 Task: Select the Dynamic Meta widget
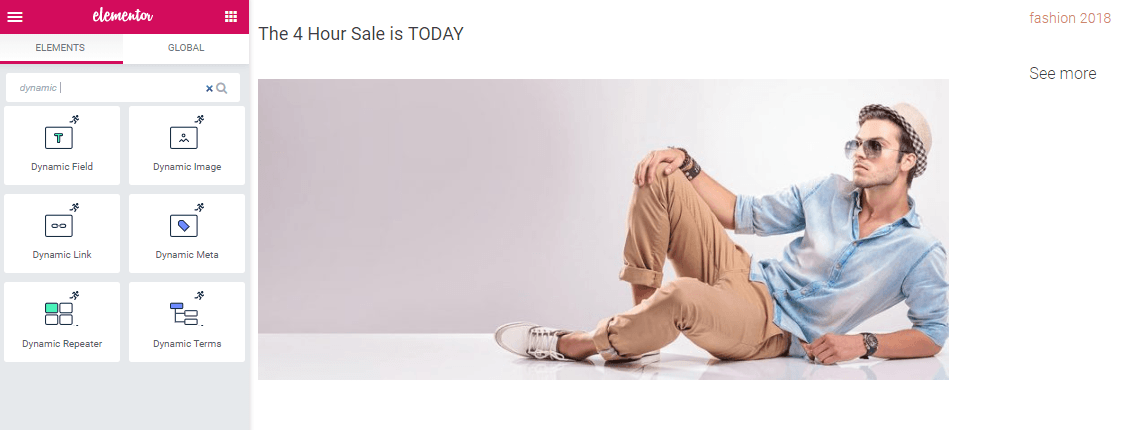click(x=187, y=234)
